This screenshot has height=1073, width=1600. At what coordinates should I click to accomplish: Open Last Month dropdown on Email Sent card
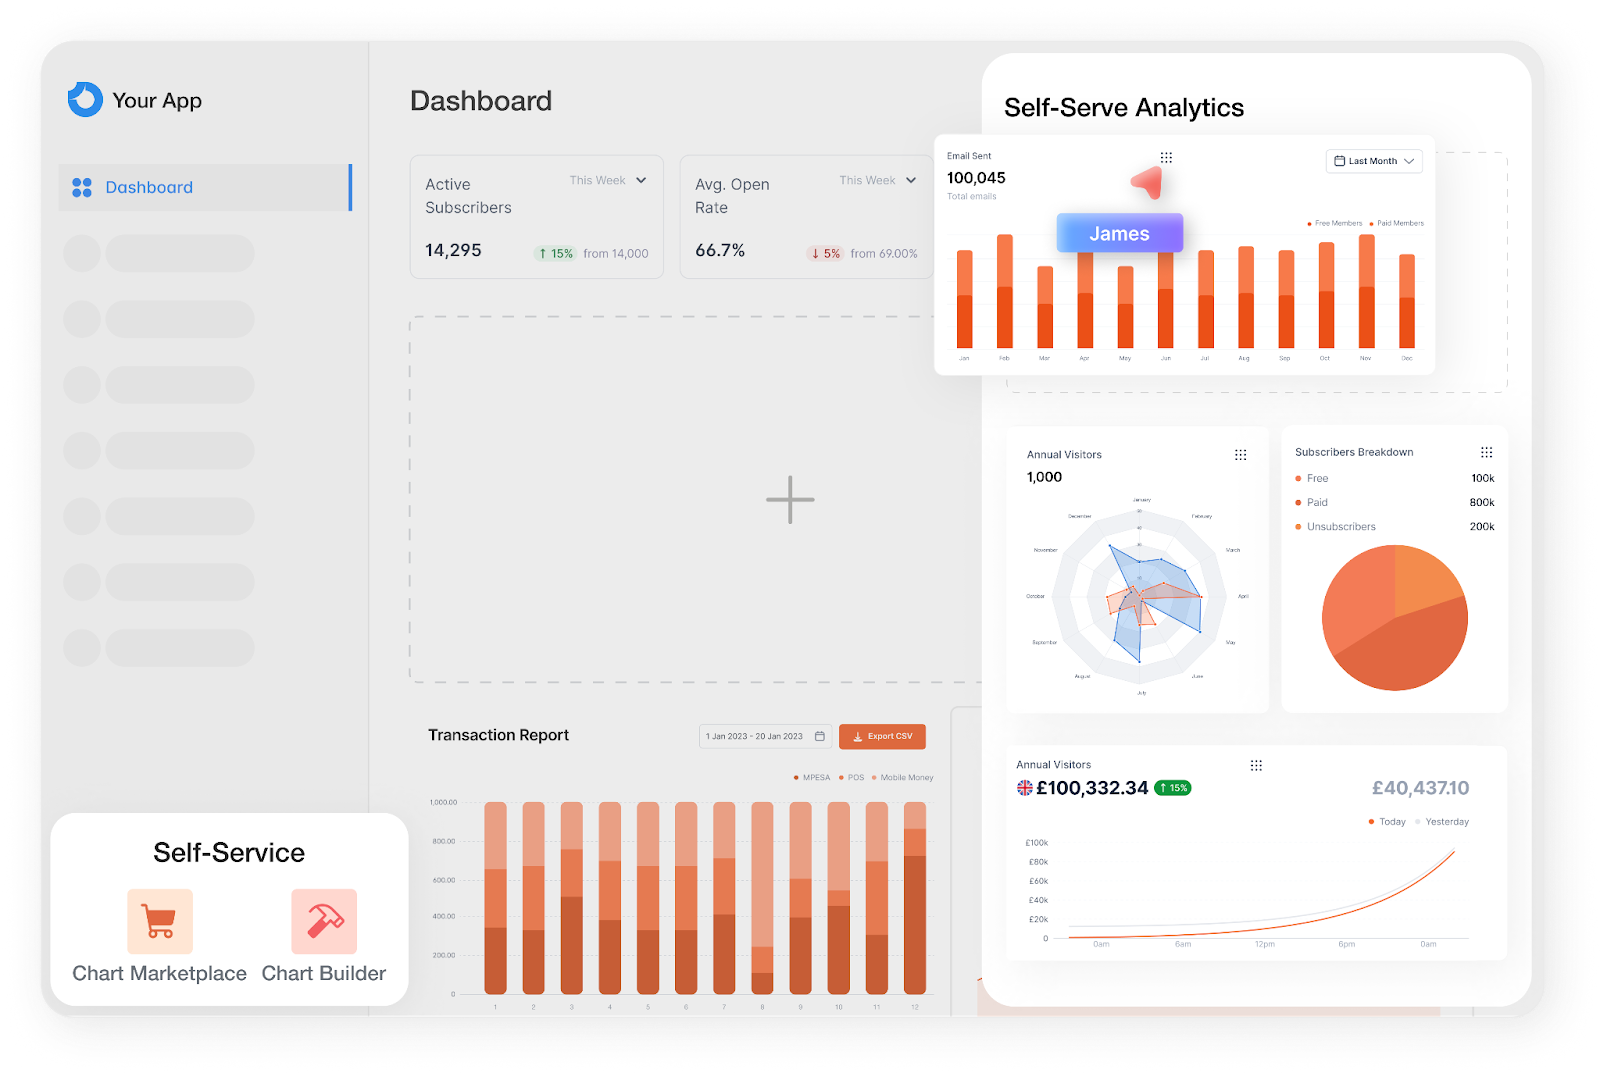click(x=1374, y=161)
